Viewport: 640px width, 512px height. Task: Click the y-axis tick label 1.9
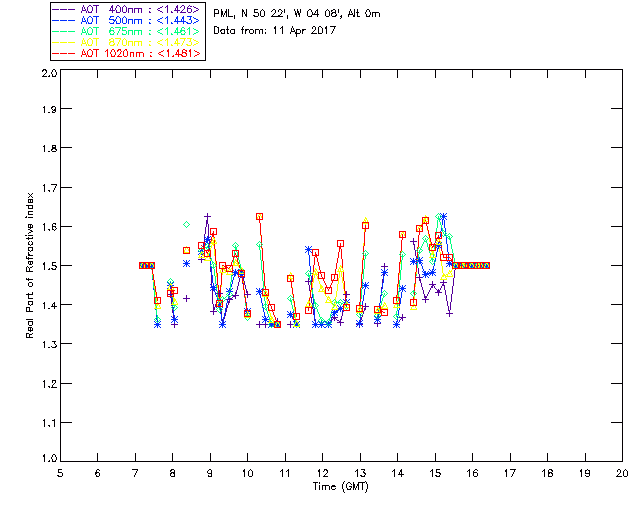[49, 109]
